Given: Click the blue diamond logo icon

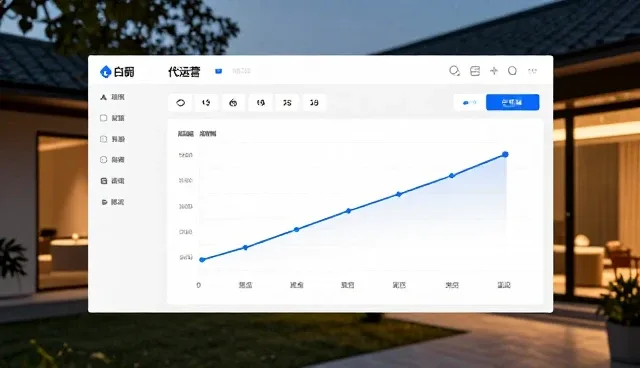Looking at the screenshot, I should 105,72.
